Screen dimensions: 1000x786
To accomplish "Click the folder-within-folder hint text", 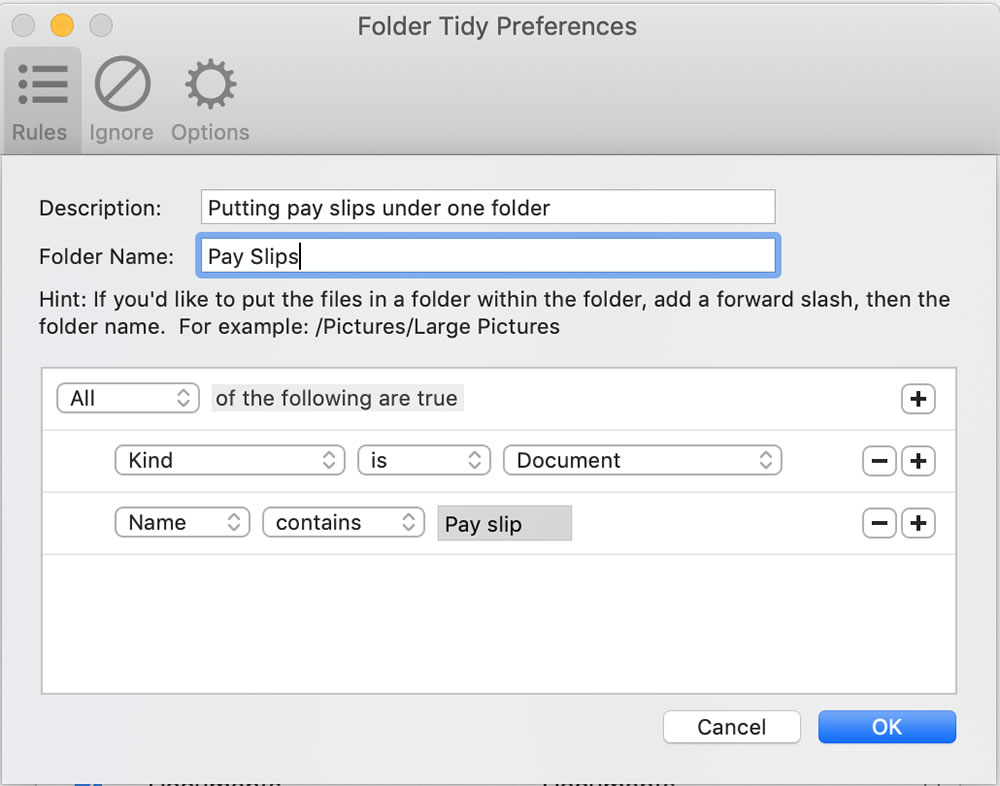I will pos(494,313).
